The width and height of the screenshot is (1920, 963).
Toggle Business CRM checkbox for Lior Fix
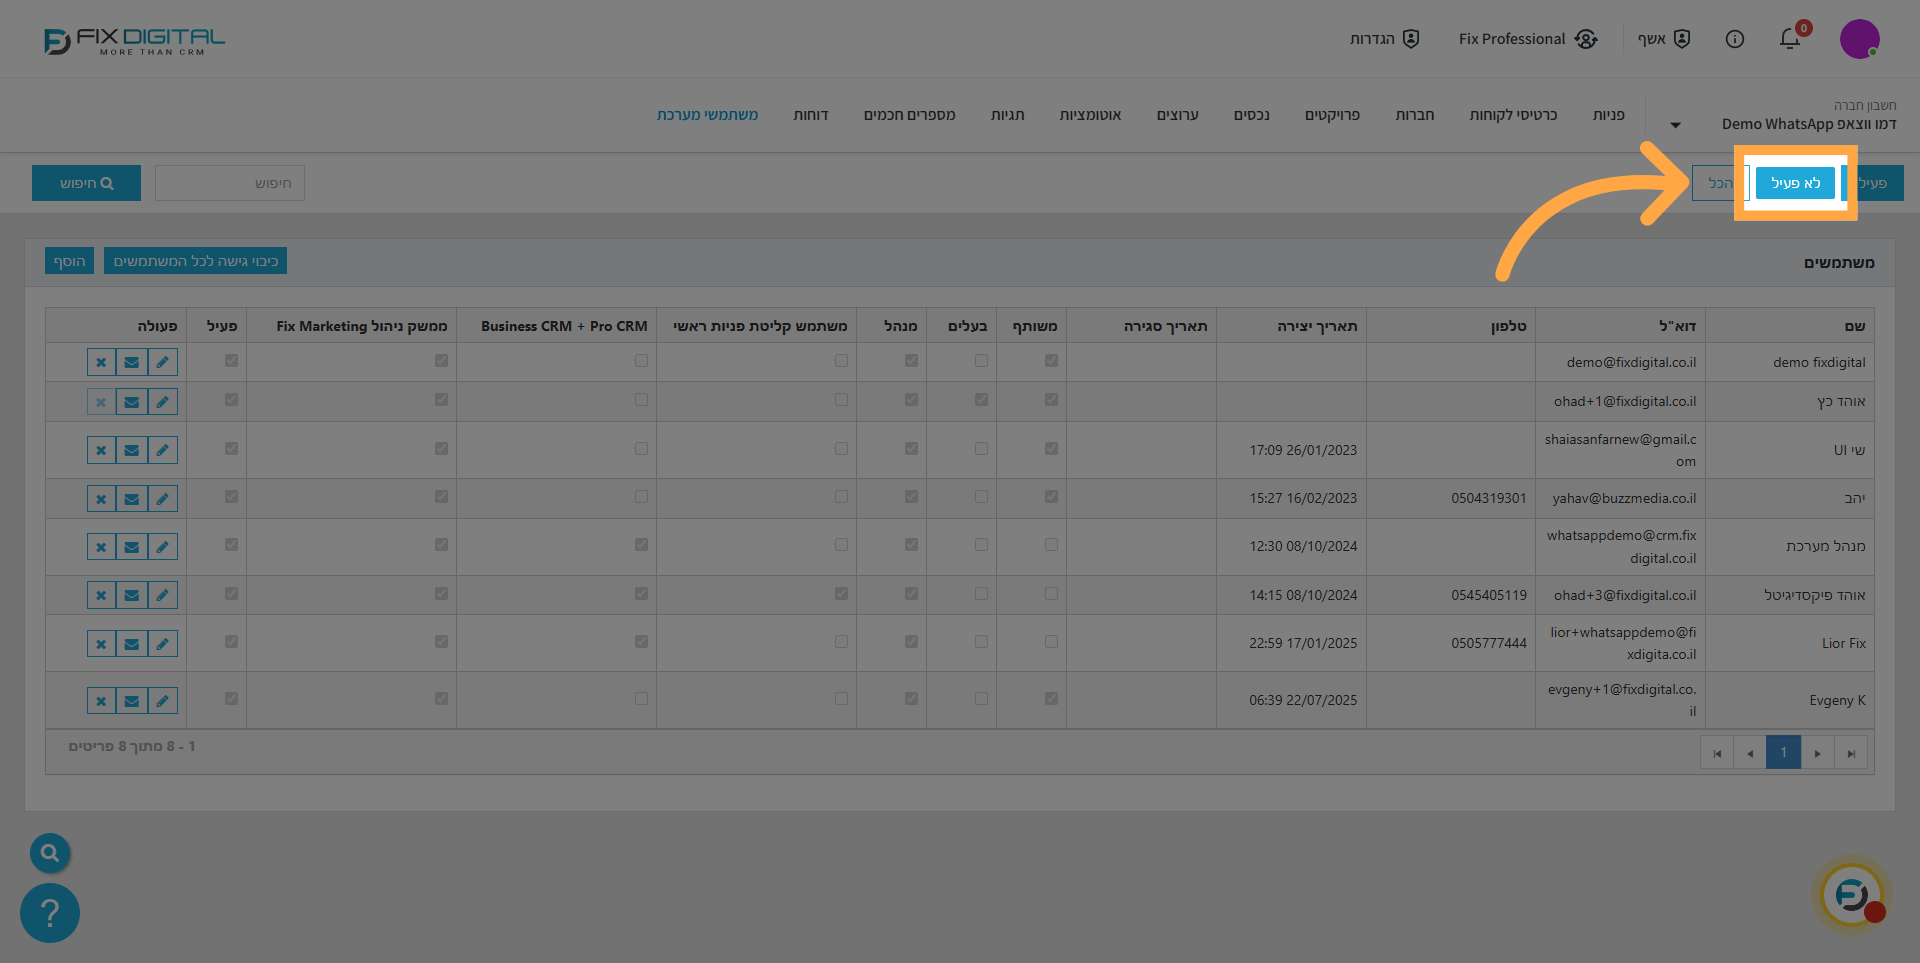[x=641, y=642]
